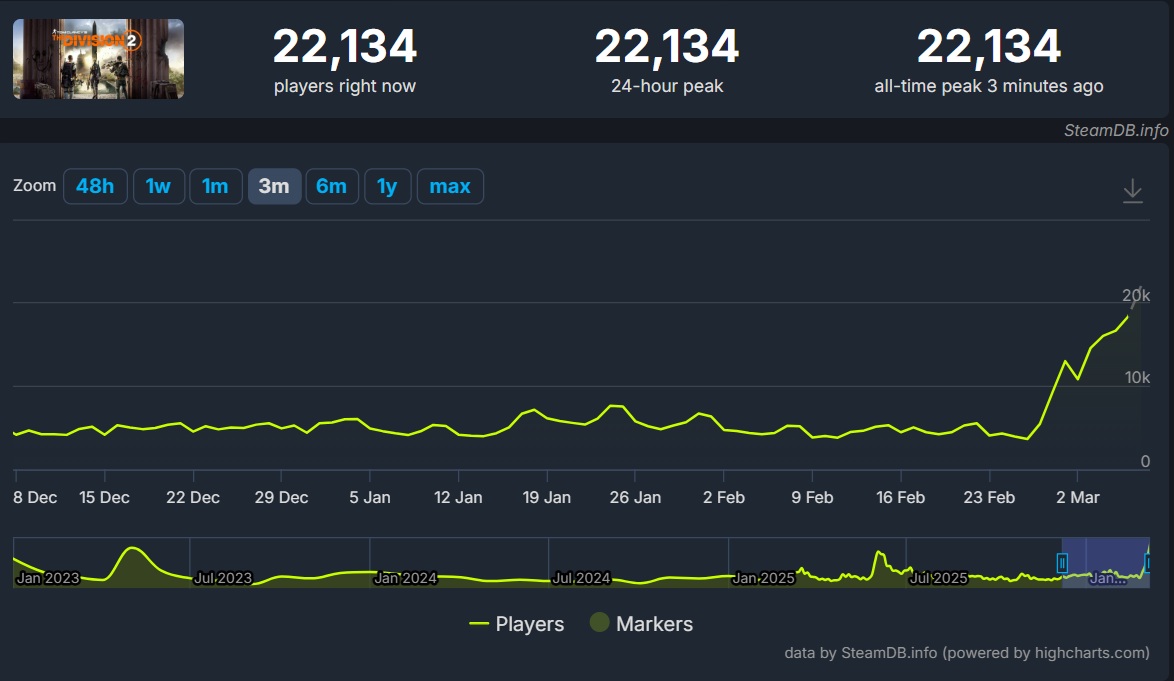
Task: Select the active 3m zoom button
Action: [x=274, y=186]
